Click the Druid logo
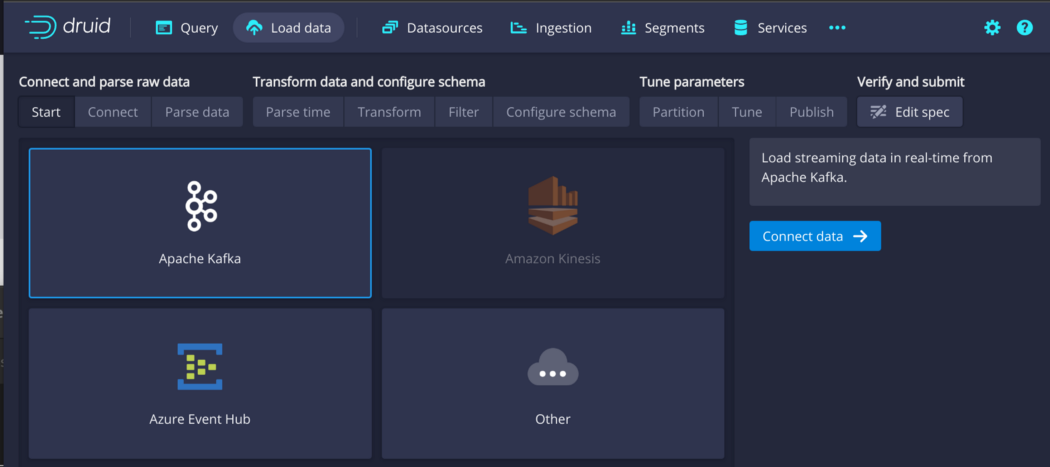Screen dimensions: 1050x467 (x=68, y=27)
